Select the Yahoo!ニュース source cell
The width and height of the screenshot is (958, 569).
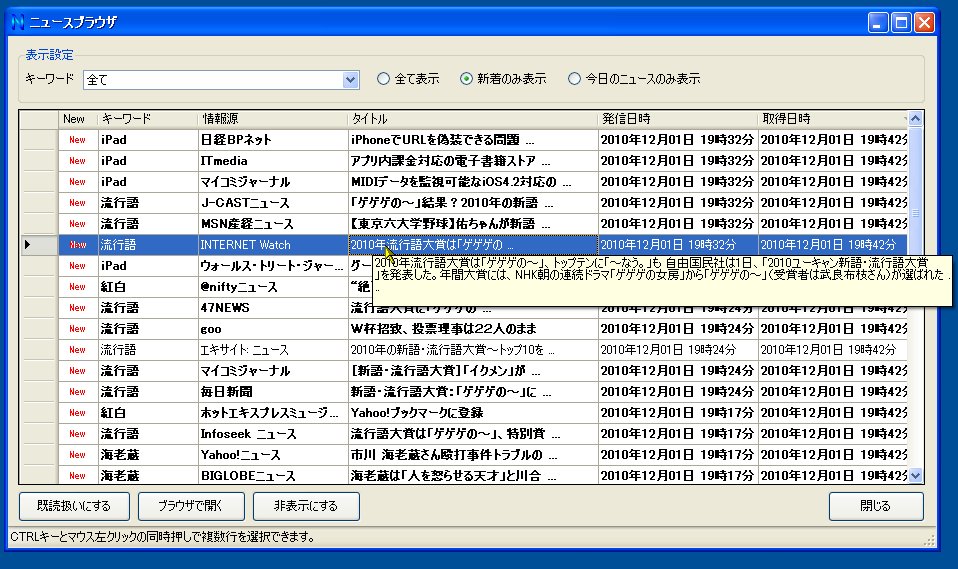[273, 455]
